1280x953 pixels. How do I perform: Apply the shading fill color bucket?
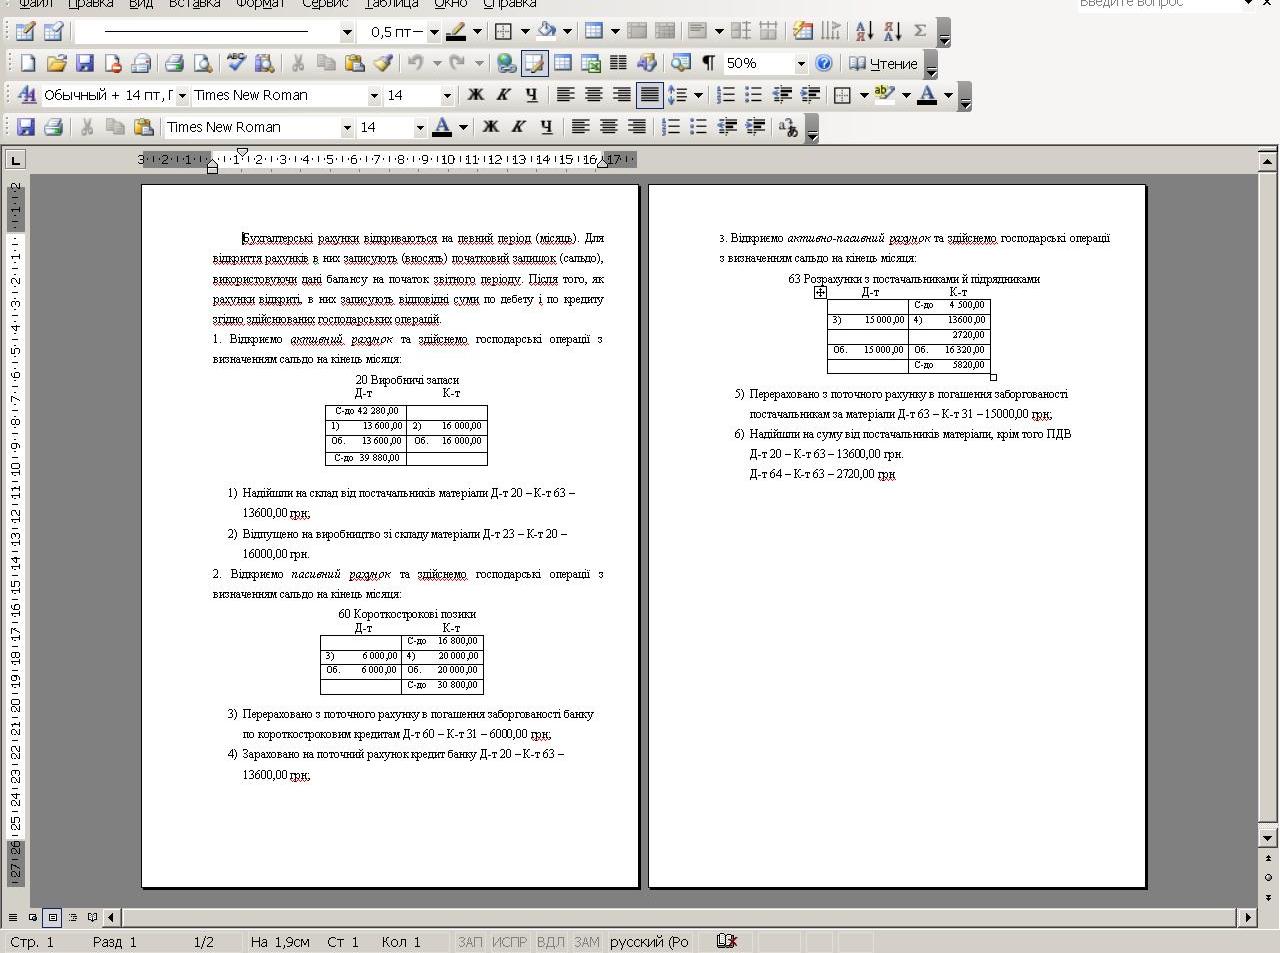point(547,31)
